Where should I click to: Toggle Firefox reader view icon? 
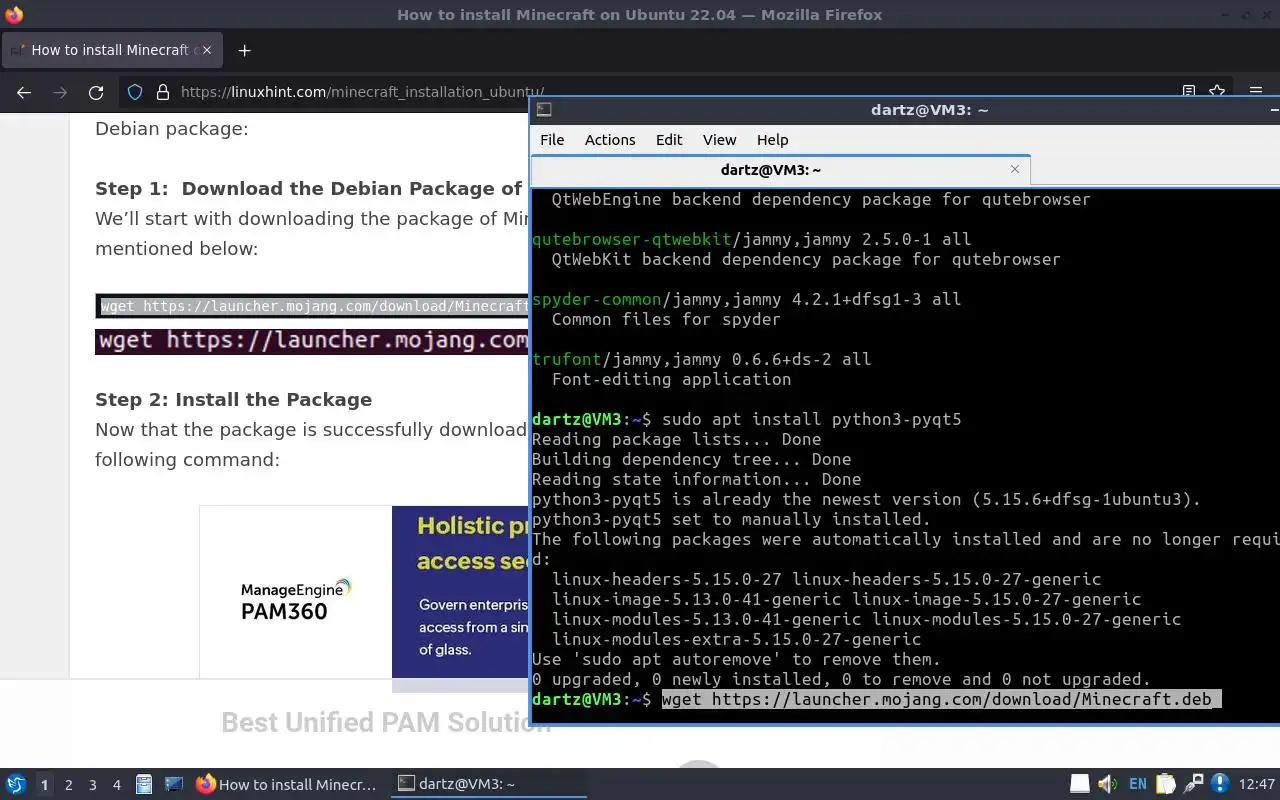(x=1189, y=91)
